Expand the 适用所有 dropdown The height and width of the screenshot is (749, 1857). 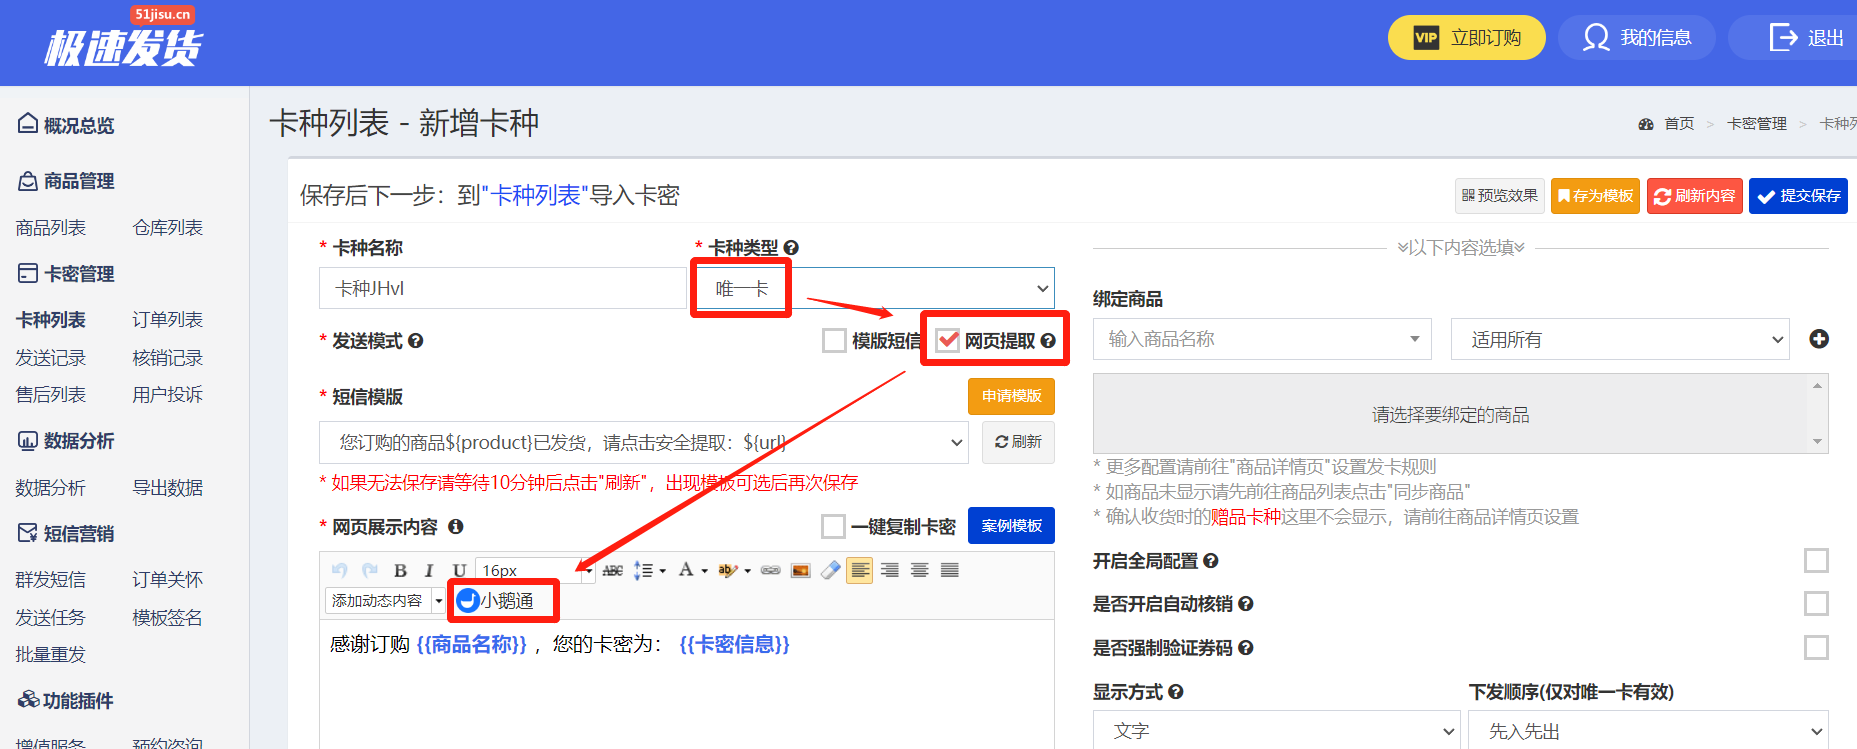(x=1619, y=340)
